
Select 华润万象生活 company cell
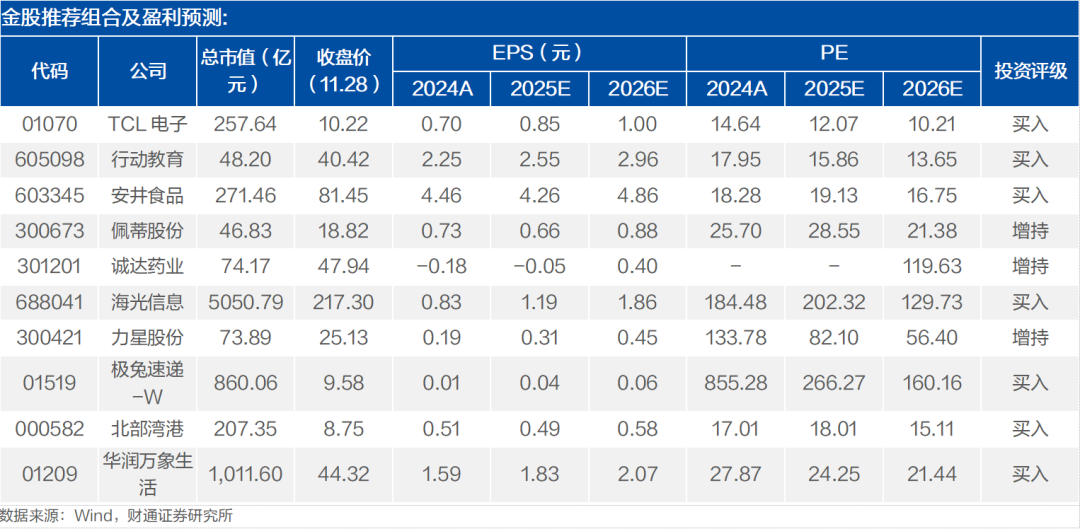pos(148,474)
